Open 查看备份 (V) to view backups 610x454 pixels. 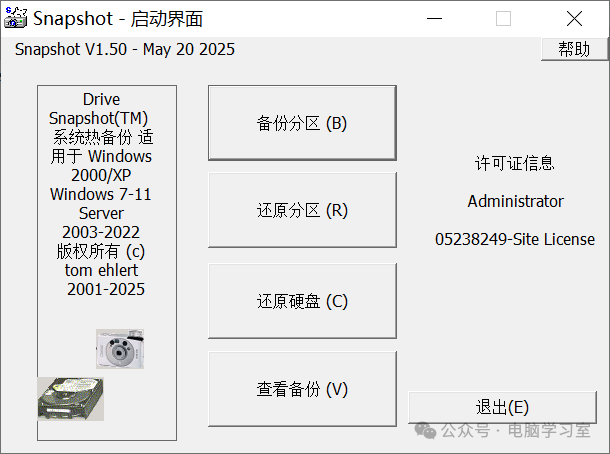point(302,389)
